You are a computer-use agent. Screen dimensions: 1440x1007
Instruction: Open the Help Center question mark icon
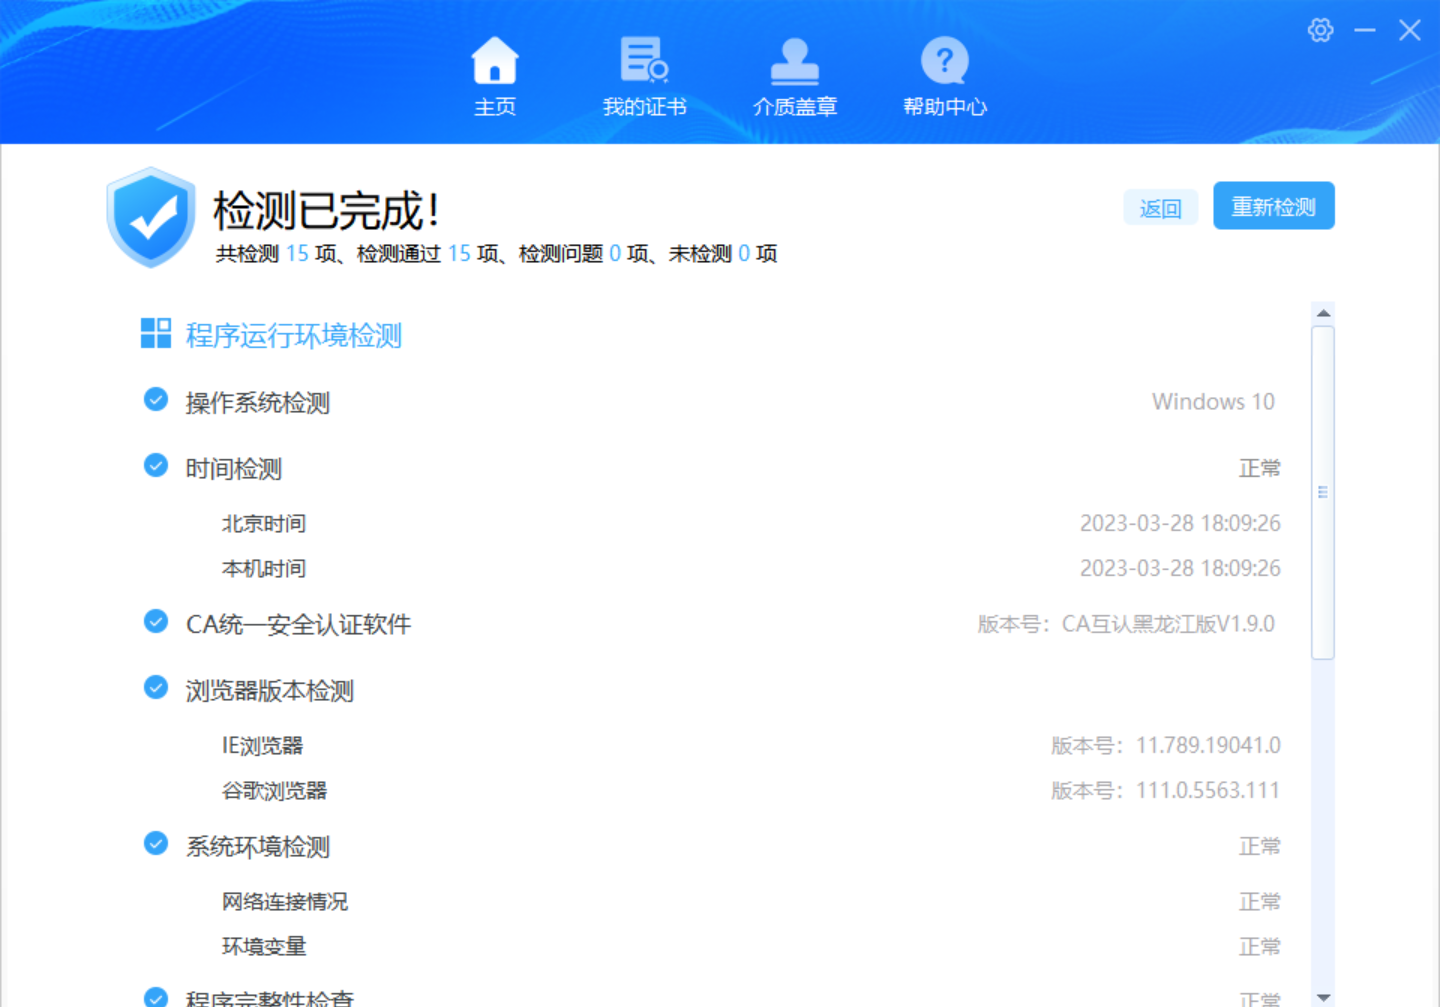(944, 61)
